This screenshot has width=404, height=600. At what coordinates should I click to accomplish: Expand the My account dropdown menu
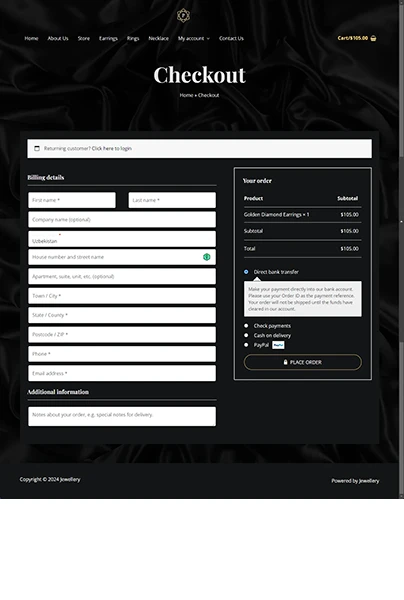click(194, 38)
